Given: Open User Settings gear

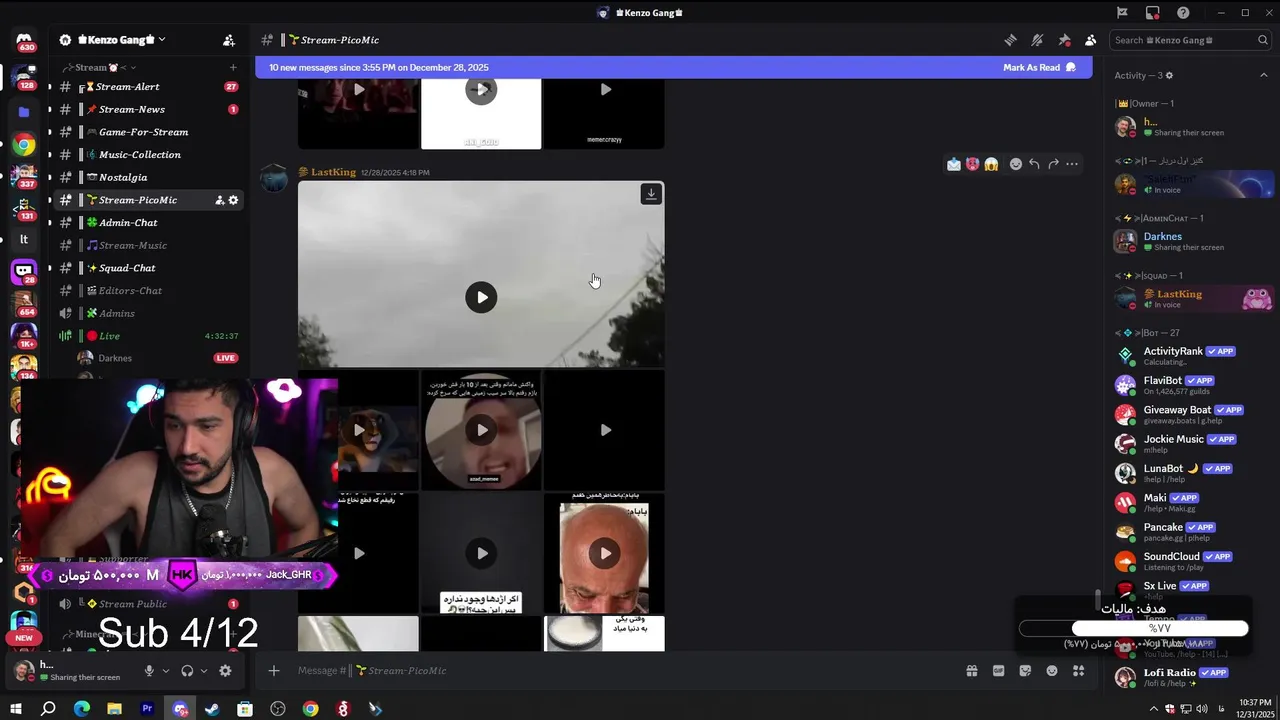Looking at the screenshot, I should click(x=225, y=671).
